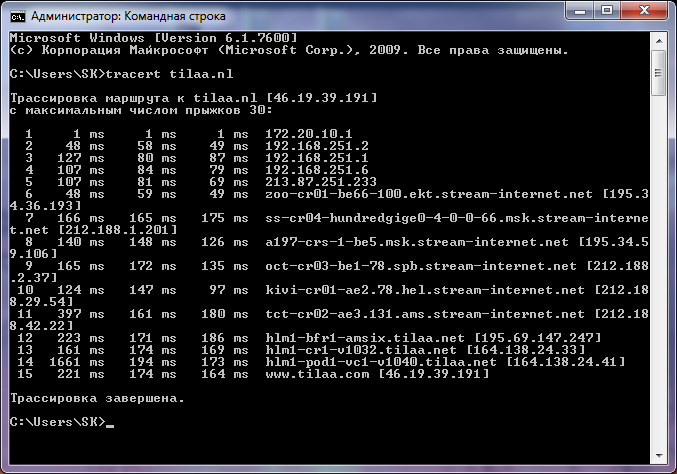The image size is (677, 474).
Task: Click the vertical scrollbar thumb
Action: 658,76
